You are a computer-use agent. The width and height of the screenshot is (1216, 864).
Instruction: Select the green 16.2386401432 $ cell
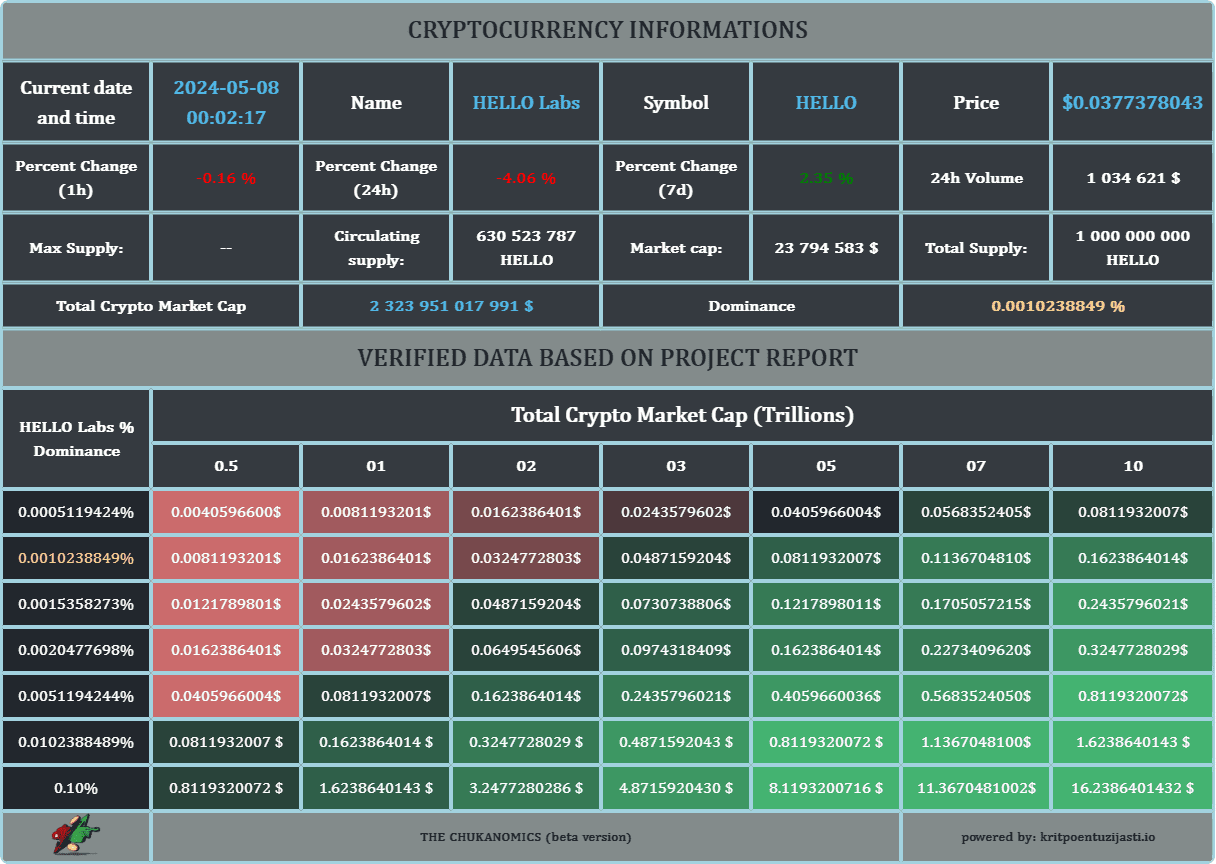[x=1132, y=788]
